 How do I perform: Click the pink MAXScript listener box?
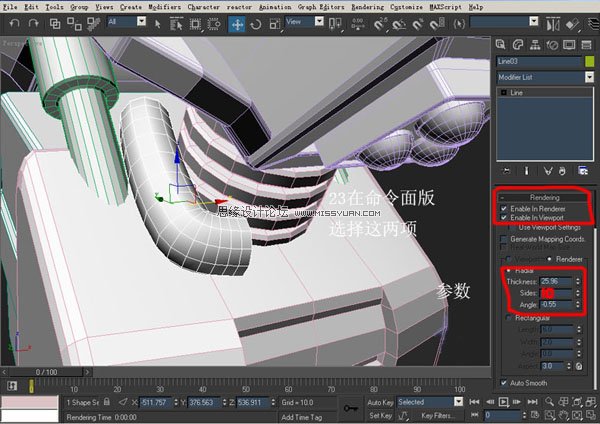click(x=29, y=402)
